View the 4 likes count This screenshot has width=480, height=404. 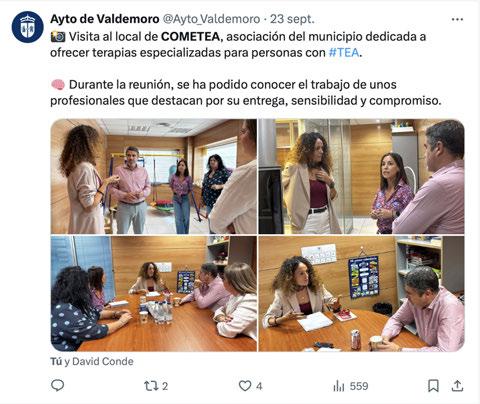[x=259, y=386]
